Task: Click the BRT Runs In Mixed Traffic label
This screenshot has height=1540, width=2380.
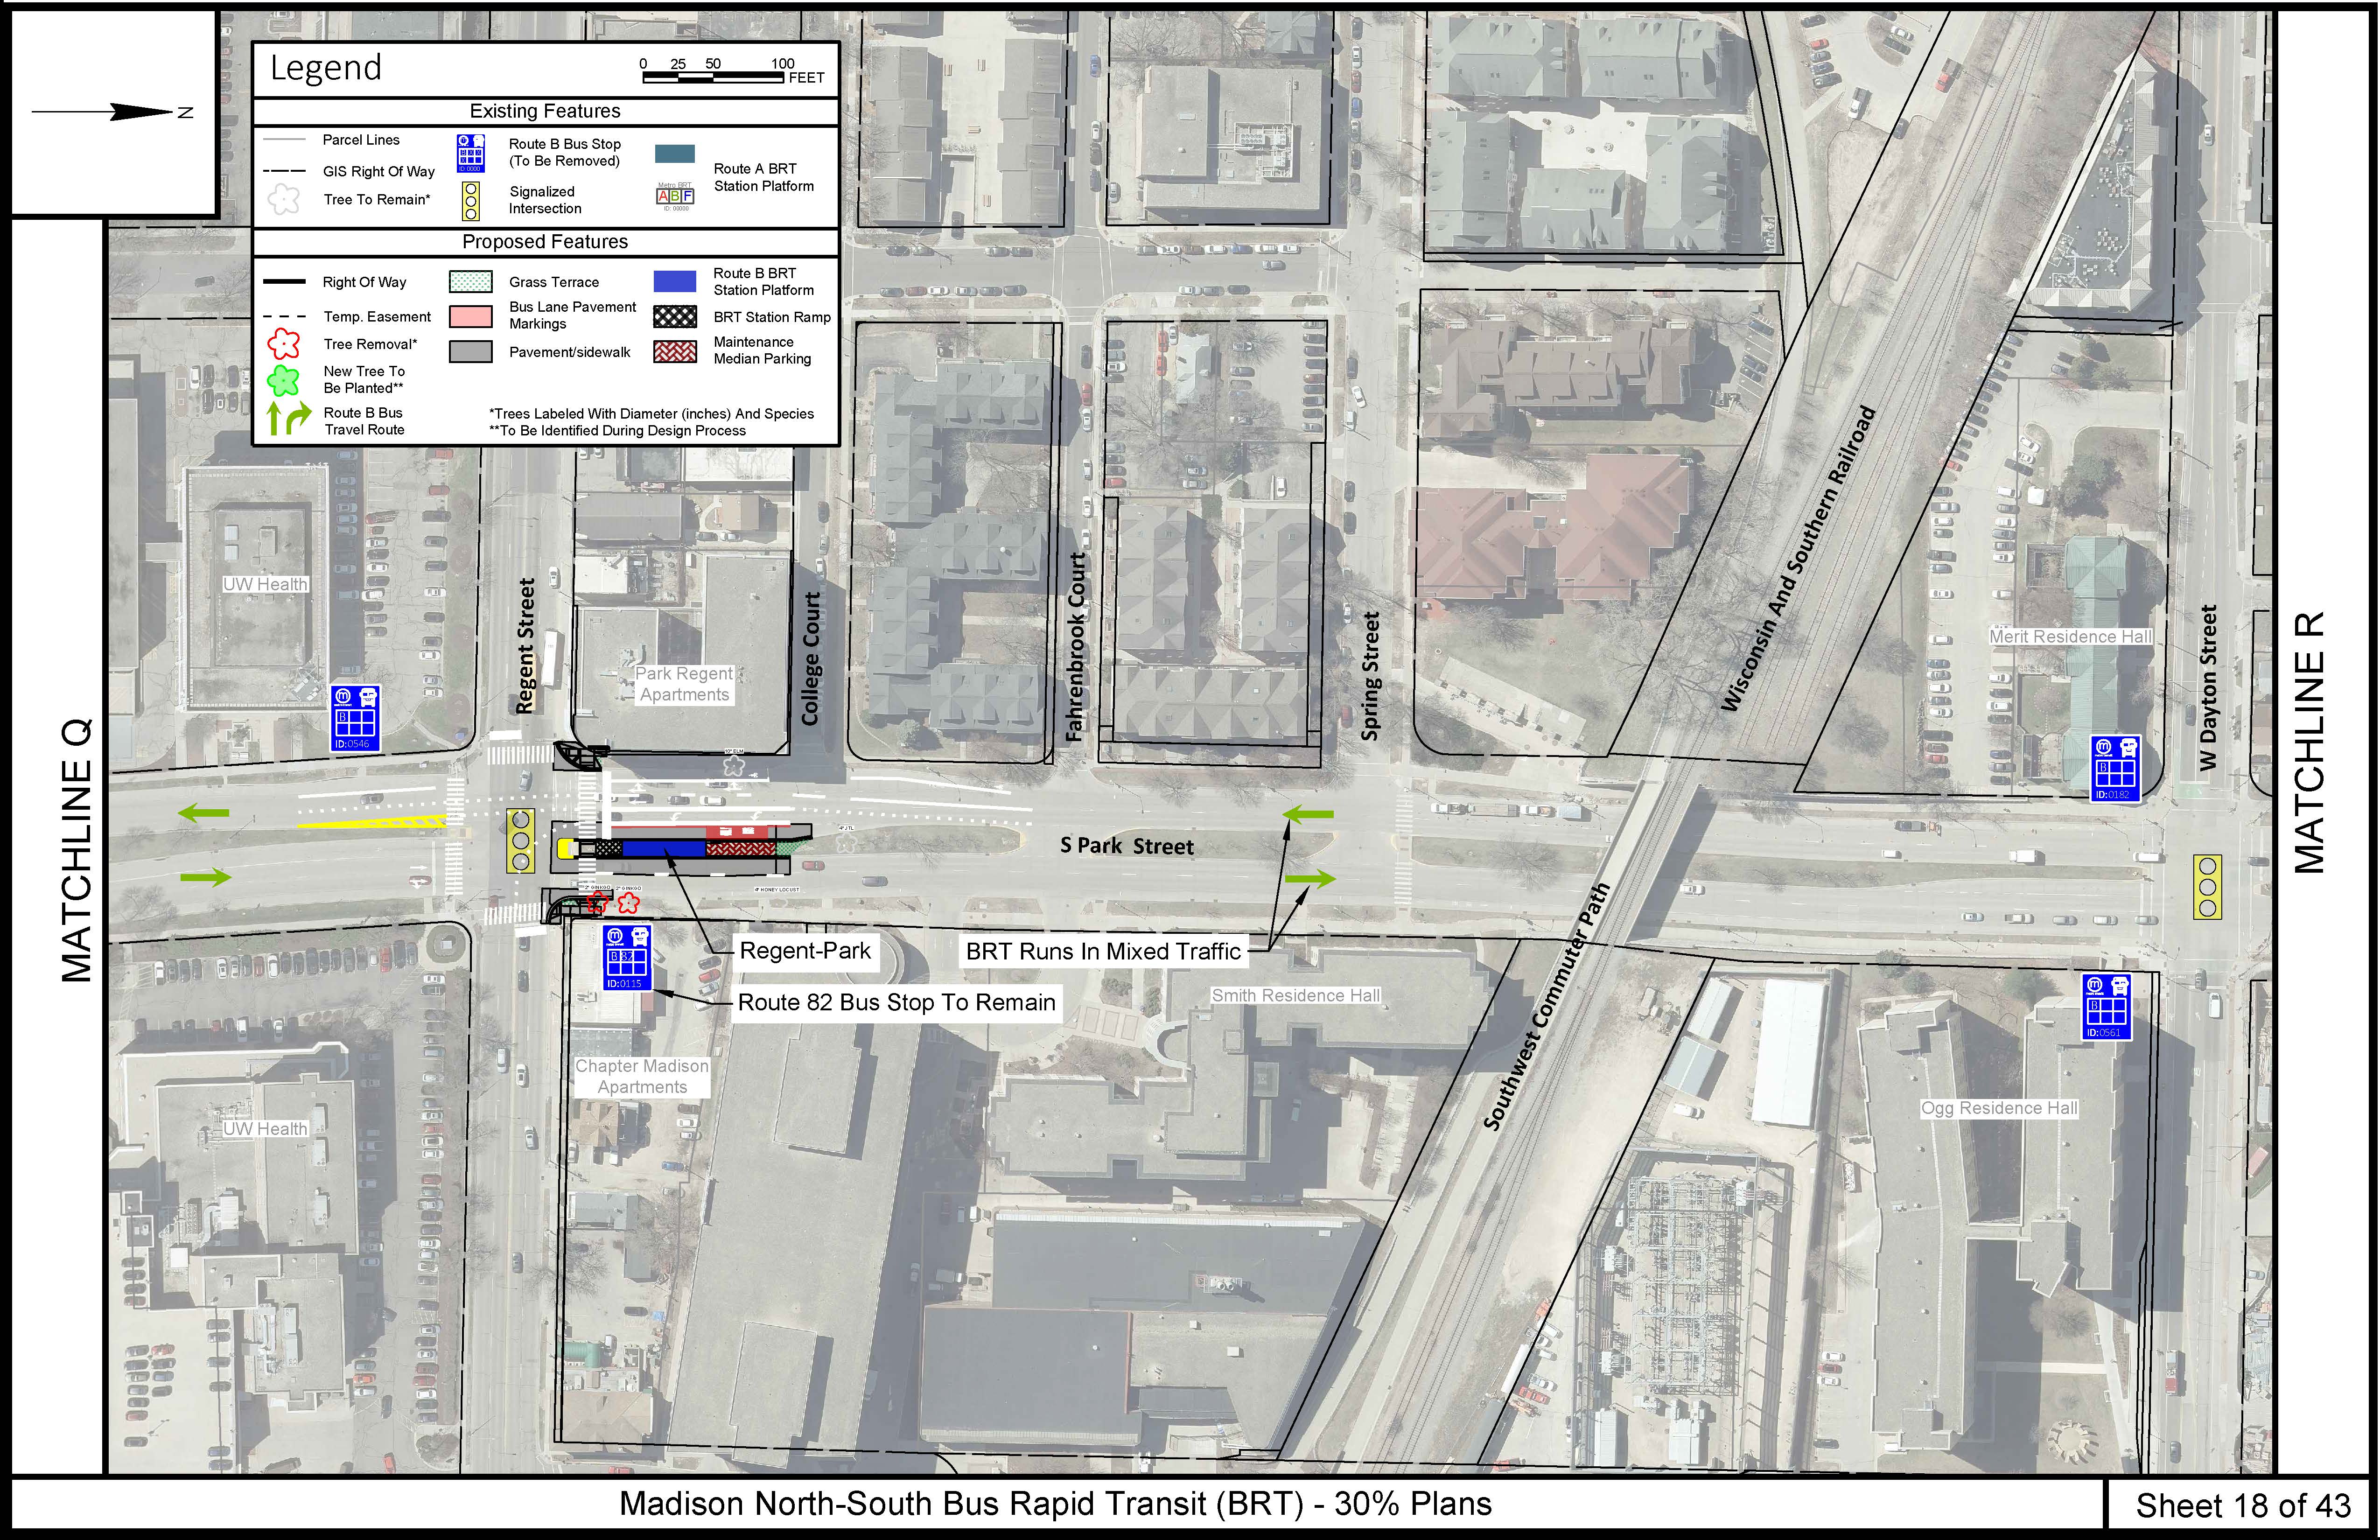Action: (1103, 952)
